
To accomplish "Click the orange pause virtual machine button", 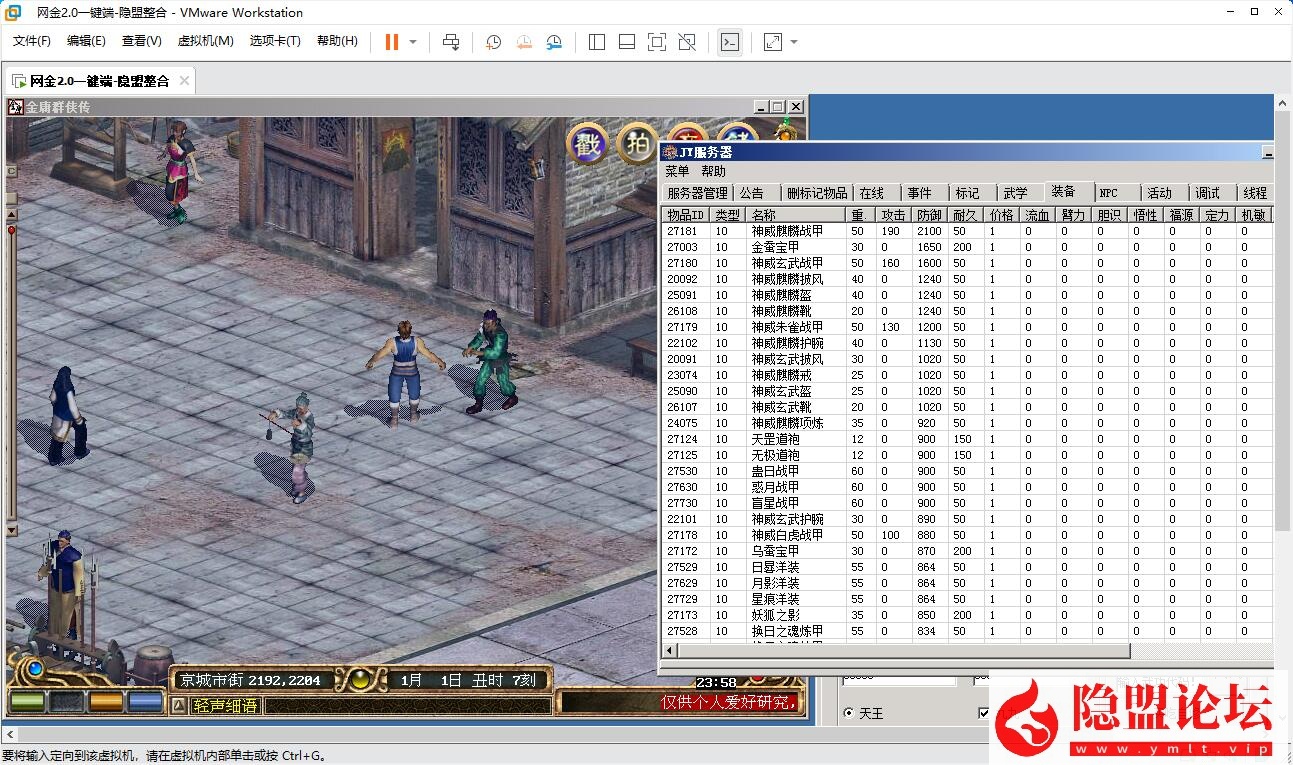I will [391, 42].
